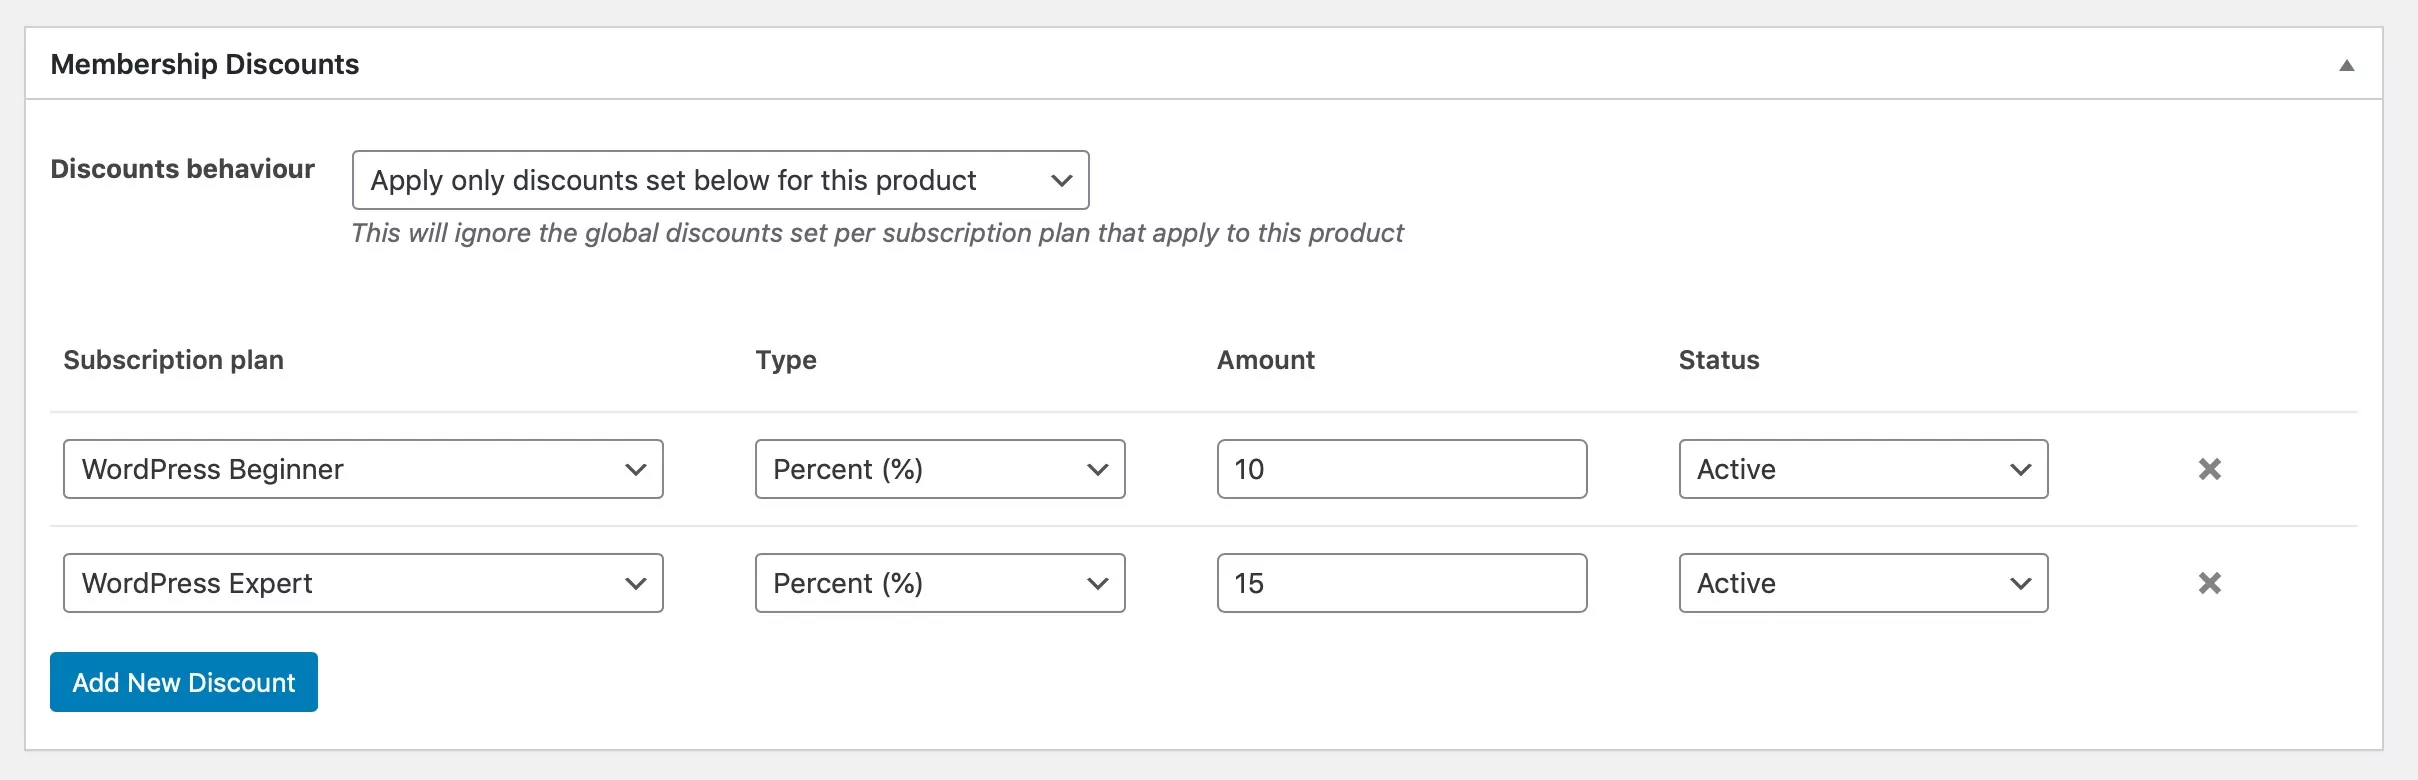Open Type dropdown in WordPress Beginner row
Screen dimensions: 2418x780
pos(940,469)
